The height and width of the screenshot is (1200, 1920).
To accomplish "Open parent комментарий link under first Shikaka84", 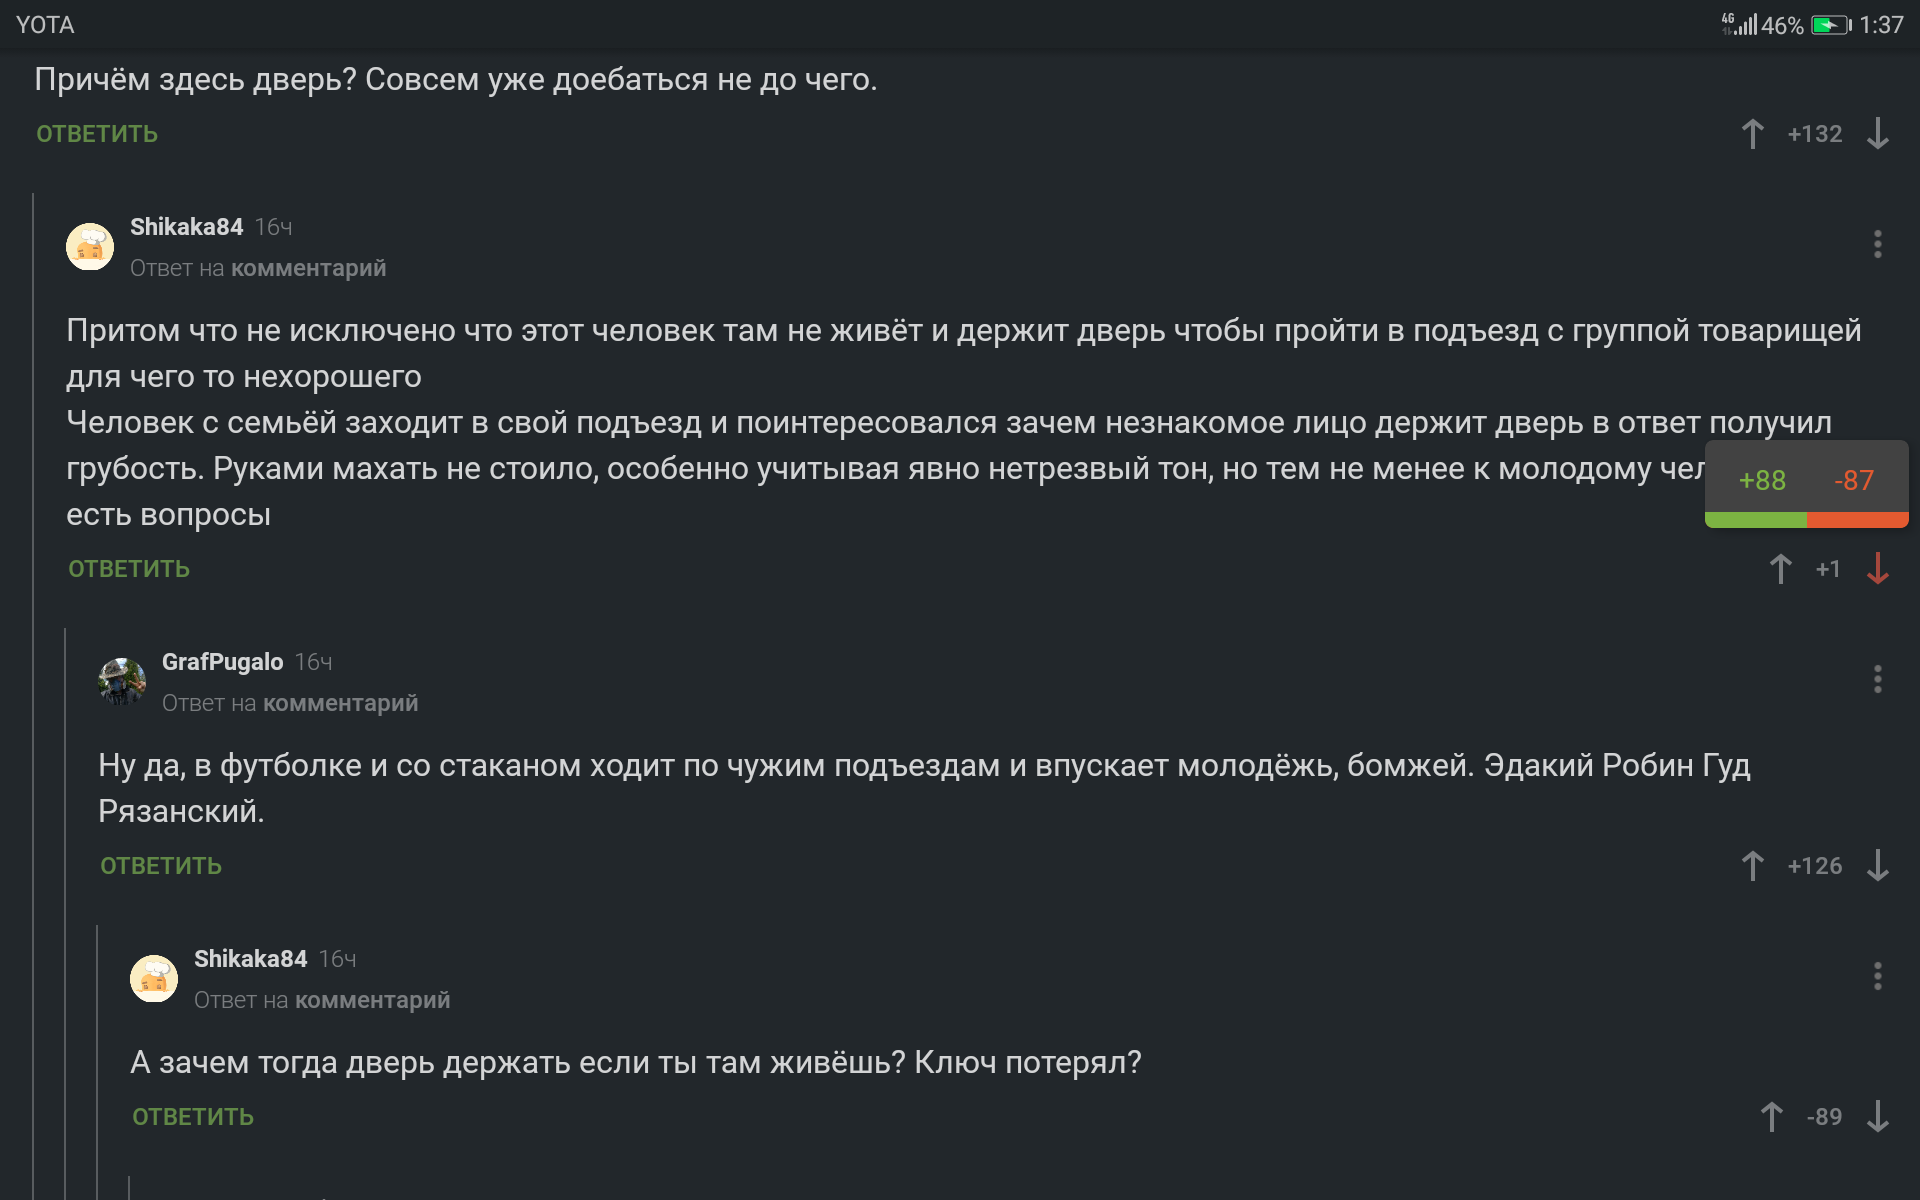I will [x=308, y=268].
